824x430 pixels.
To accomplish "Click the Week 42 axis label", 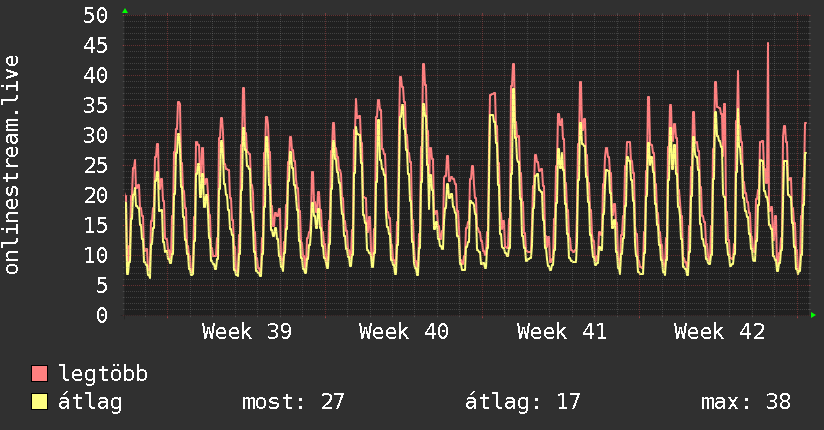I will [719, 332].
